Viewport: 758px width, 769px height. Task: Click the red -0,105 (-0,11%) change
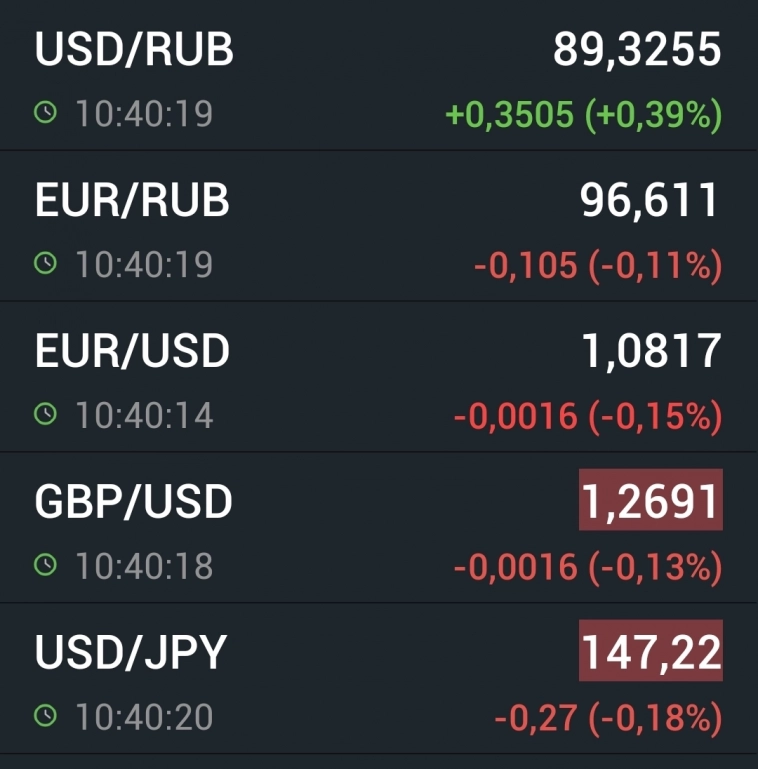coord(597,266)
